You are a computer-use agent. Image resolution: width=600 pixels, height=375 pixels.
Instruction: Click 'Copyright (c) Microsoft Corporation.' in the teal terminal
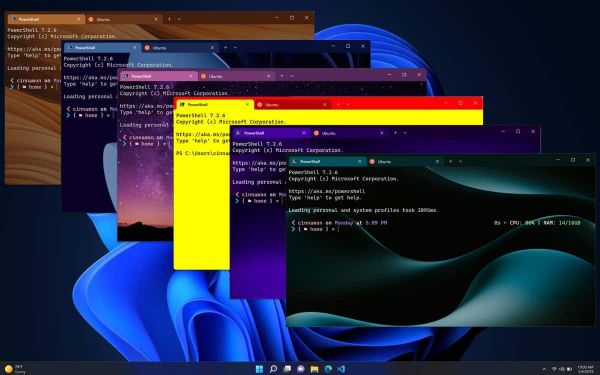point(343,179)
